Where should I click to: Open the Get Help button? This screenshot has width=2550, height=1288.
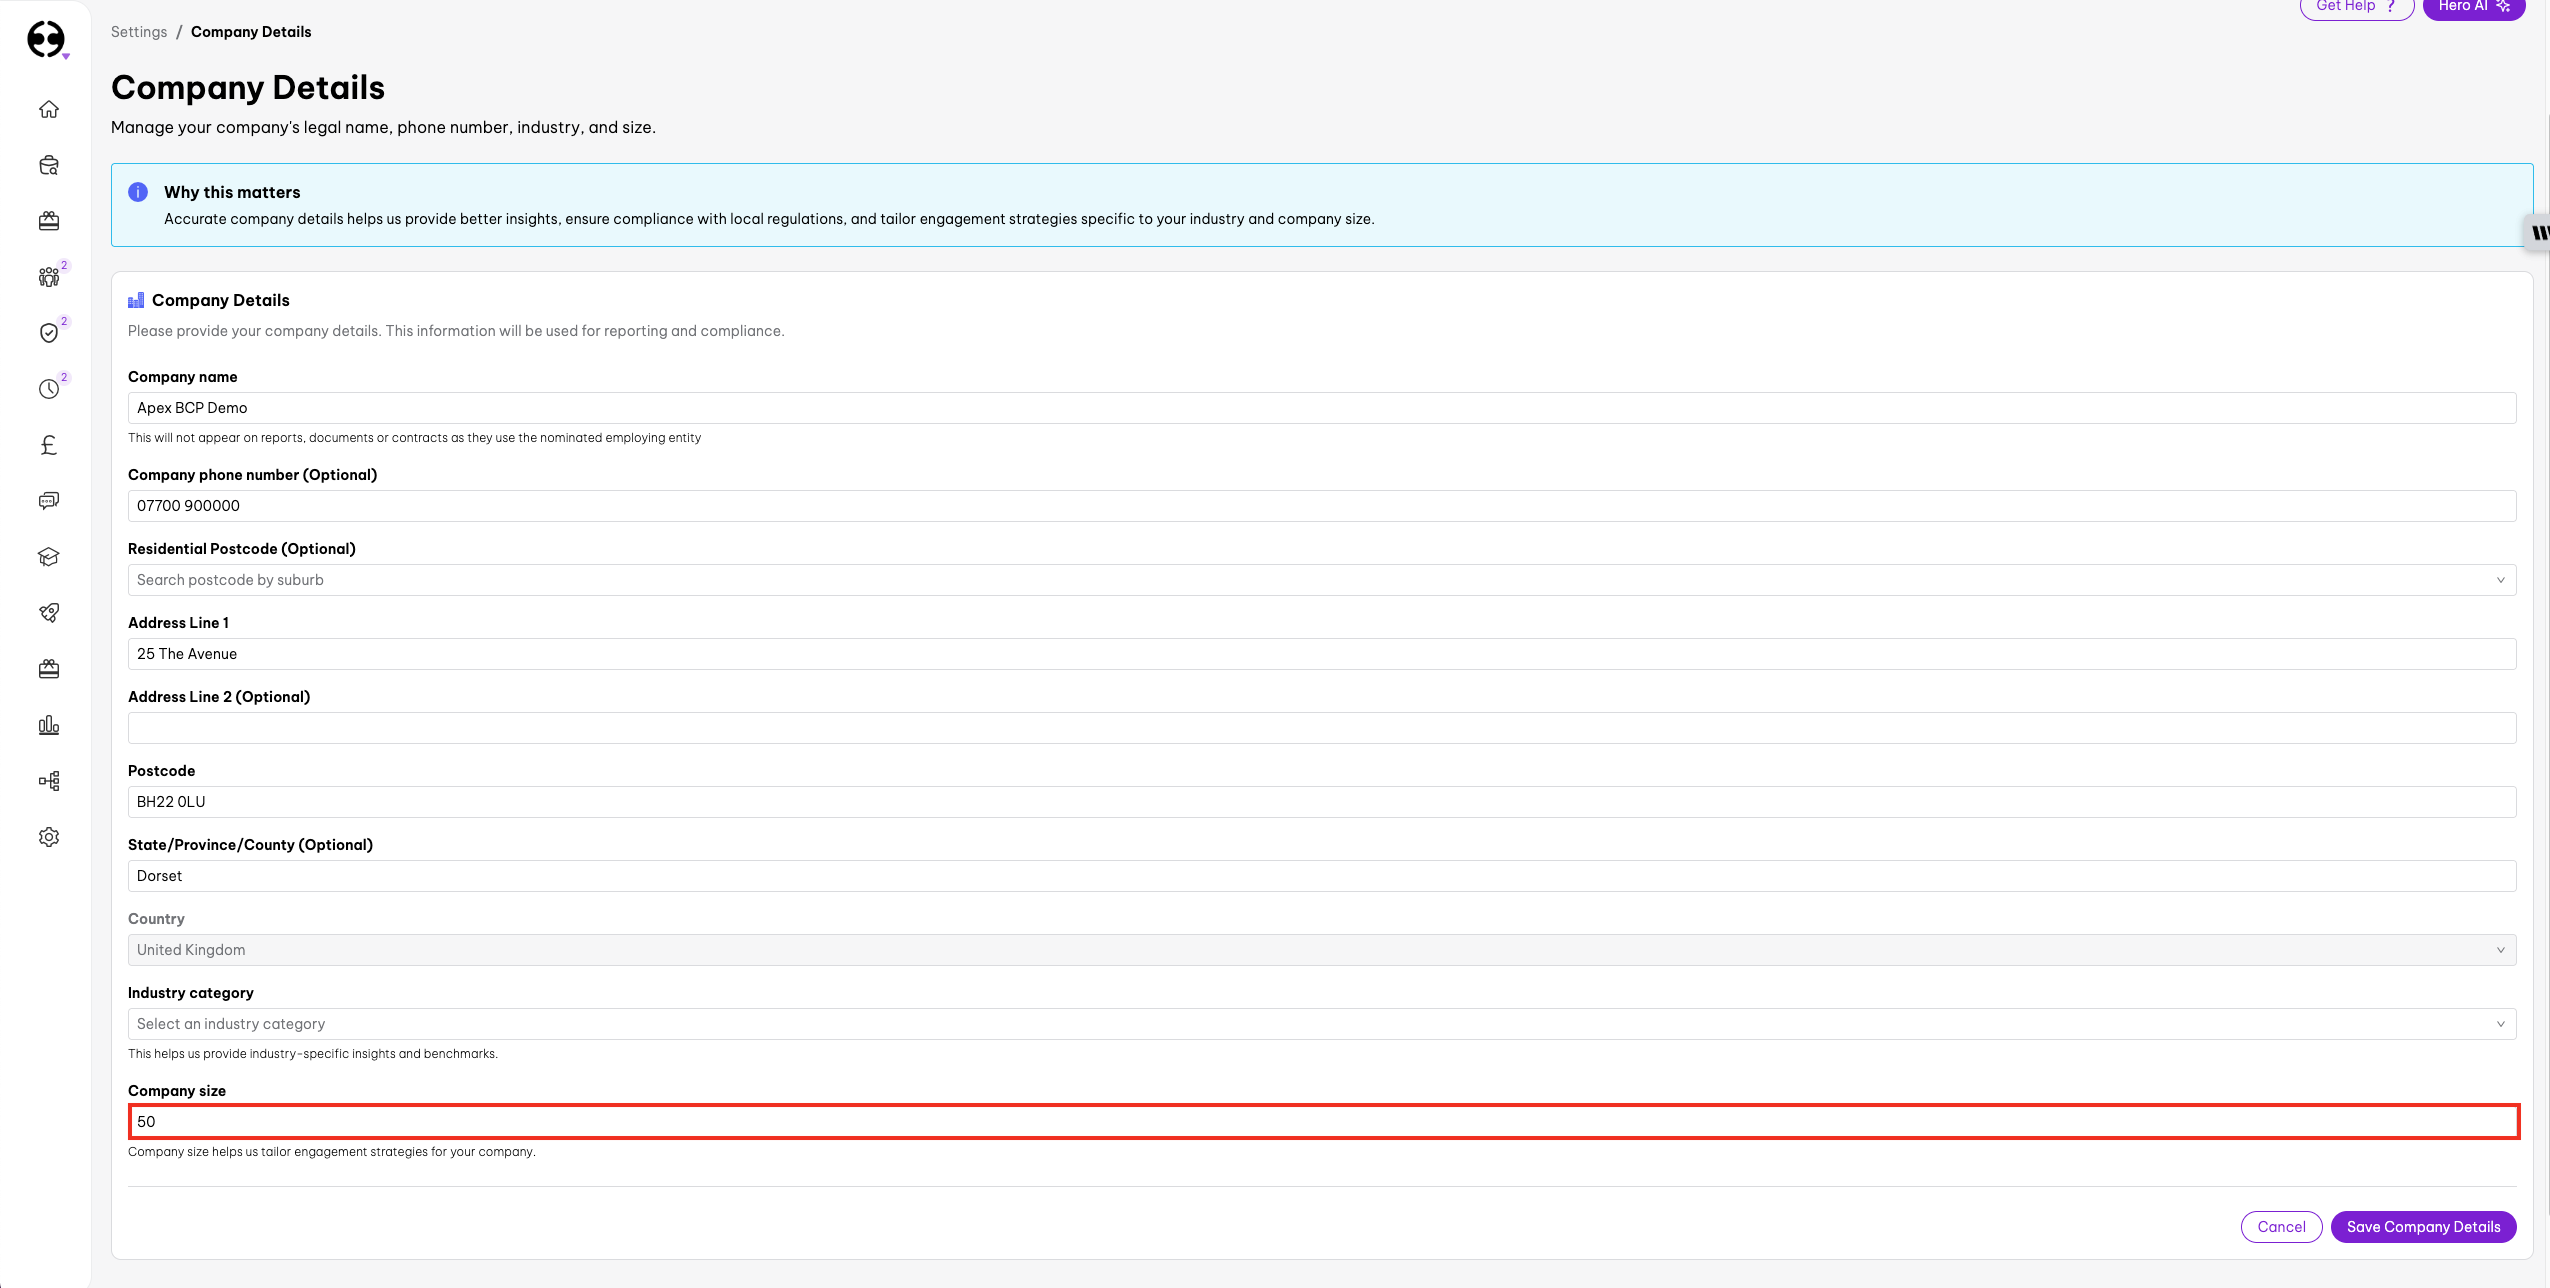(x=2355, y=7)
